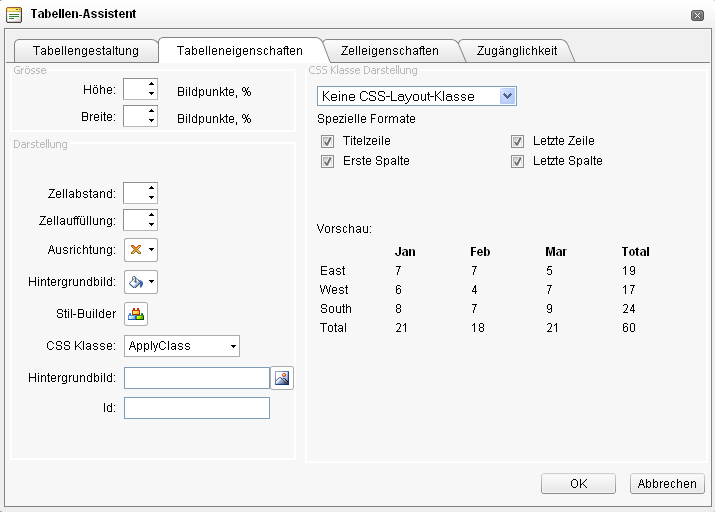This screenshot has width=715, height=512.
Task: Click the Stil-Builder icon button
Action: click(136, 314)
